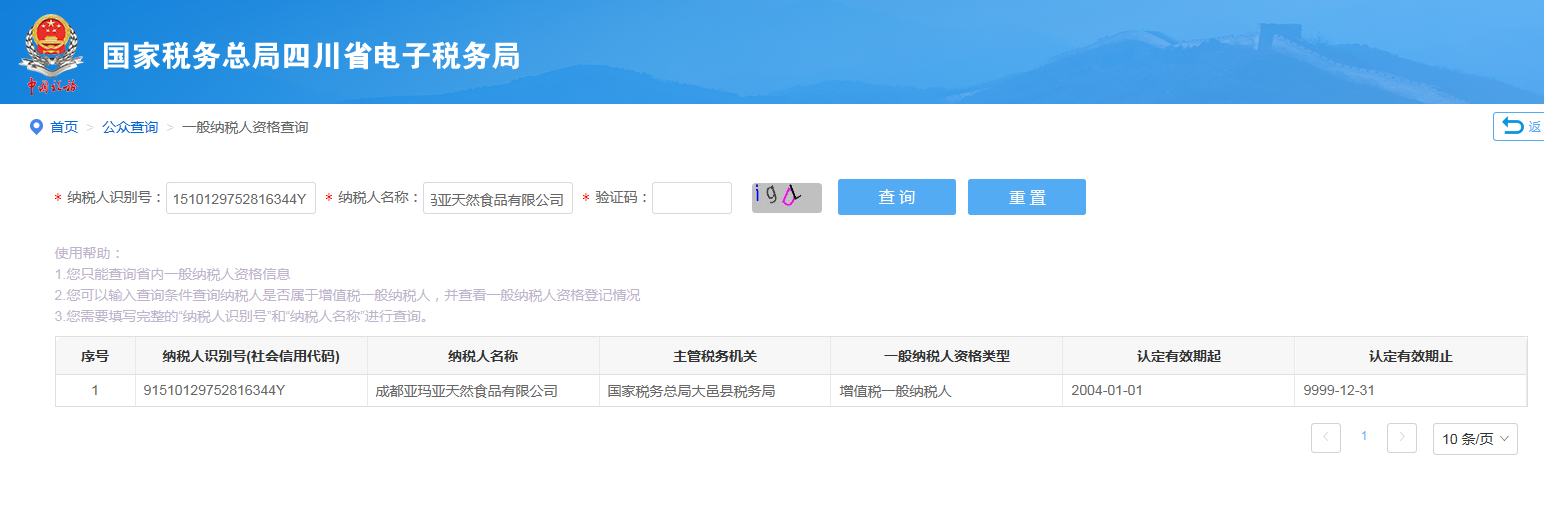Click the 纳税人名称 column header
The width and height of the screenshot is (1544, 505).
tap(483, 356)
